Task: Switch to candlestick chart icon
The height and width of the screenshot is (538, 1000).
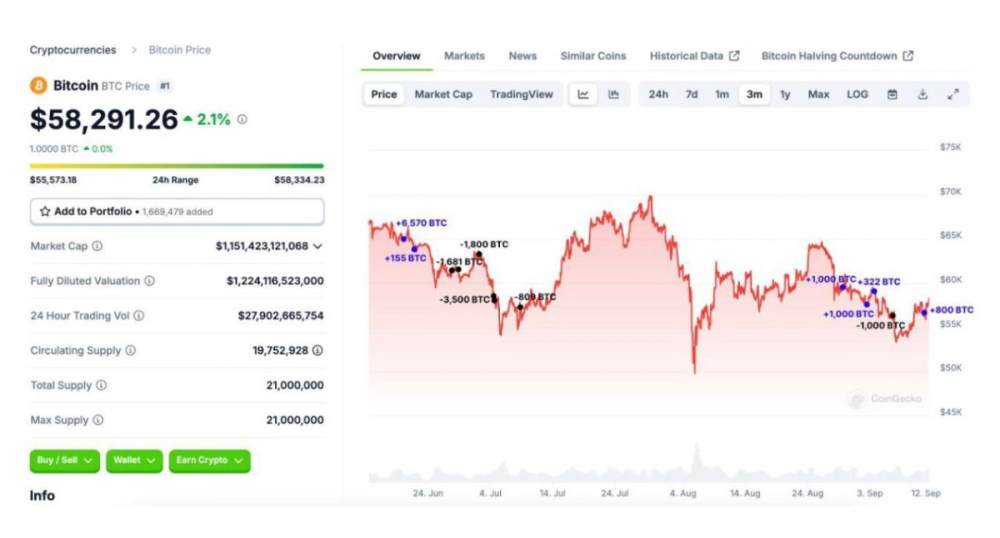Action: [x=613, y=95]
